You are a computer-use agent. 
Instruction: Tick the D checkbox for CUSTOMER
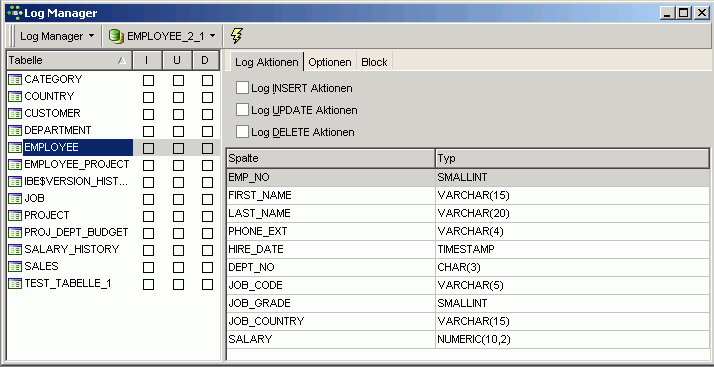[207, 114]
